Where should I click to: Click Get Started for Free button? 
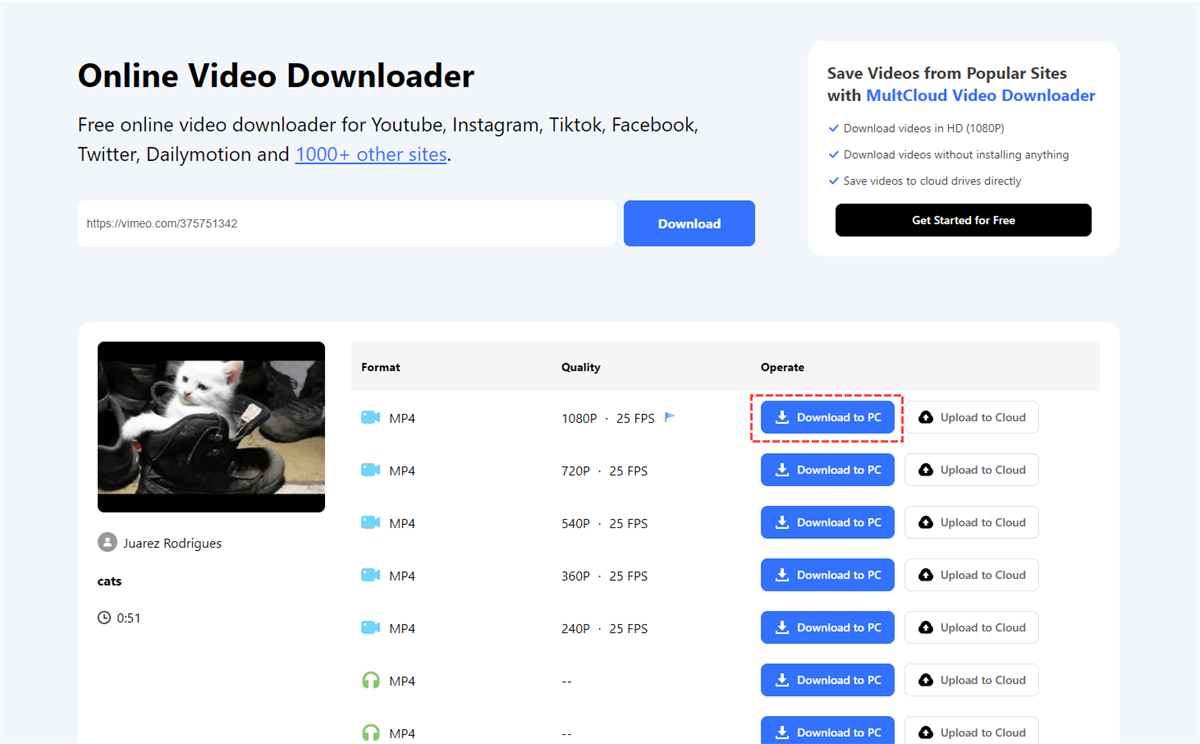click(x=963, y=220)
